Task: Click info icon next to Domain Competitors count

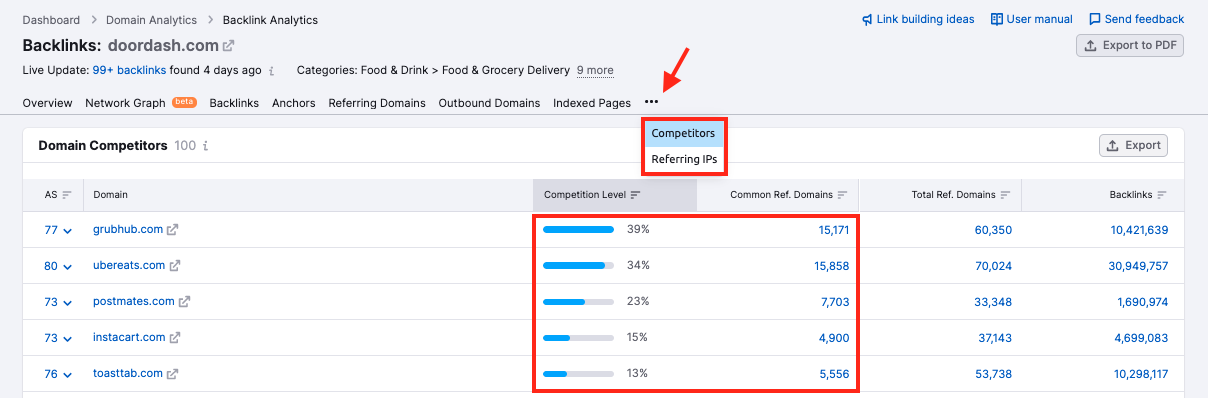Action: [205, 146]
